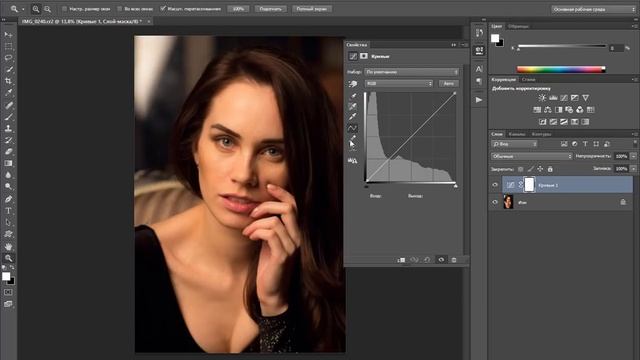Select the Dodge tool in the toolbox
Screen dimensions: 640x360
(x=8, y=187)
